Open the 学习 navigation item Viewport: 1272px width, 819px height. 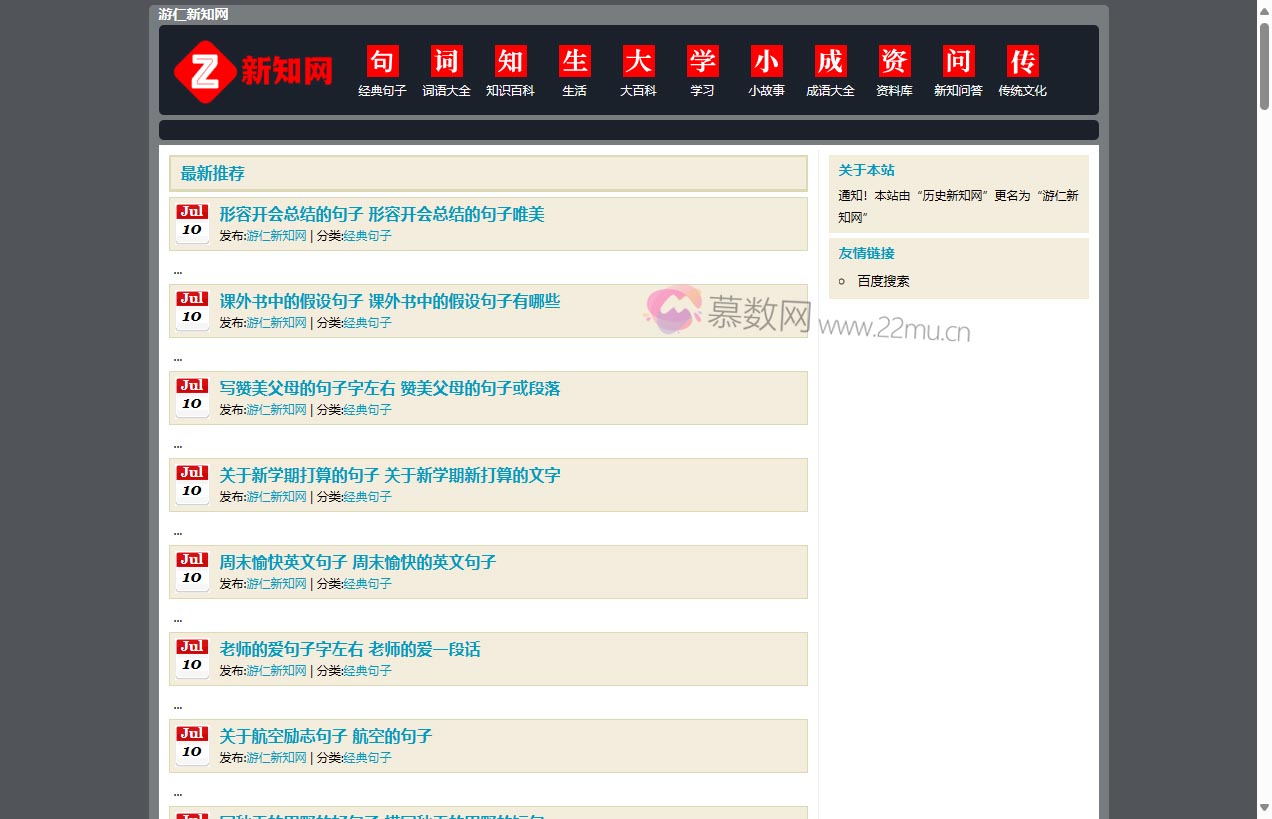coord(703,91)
